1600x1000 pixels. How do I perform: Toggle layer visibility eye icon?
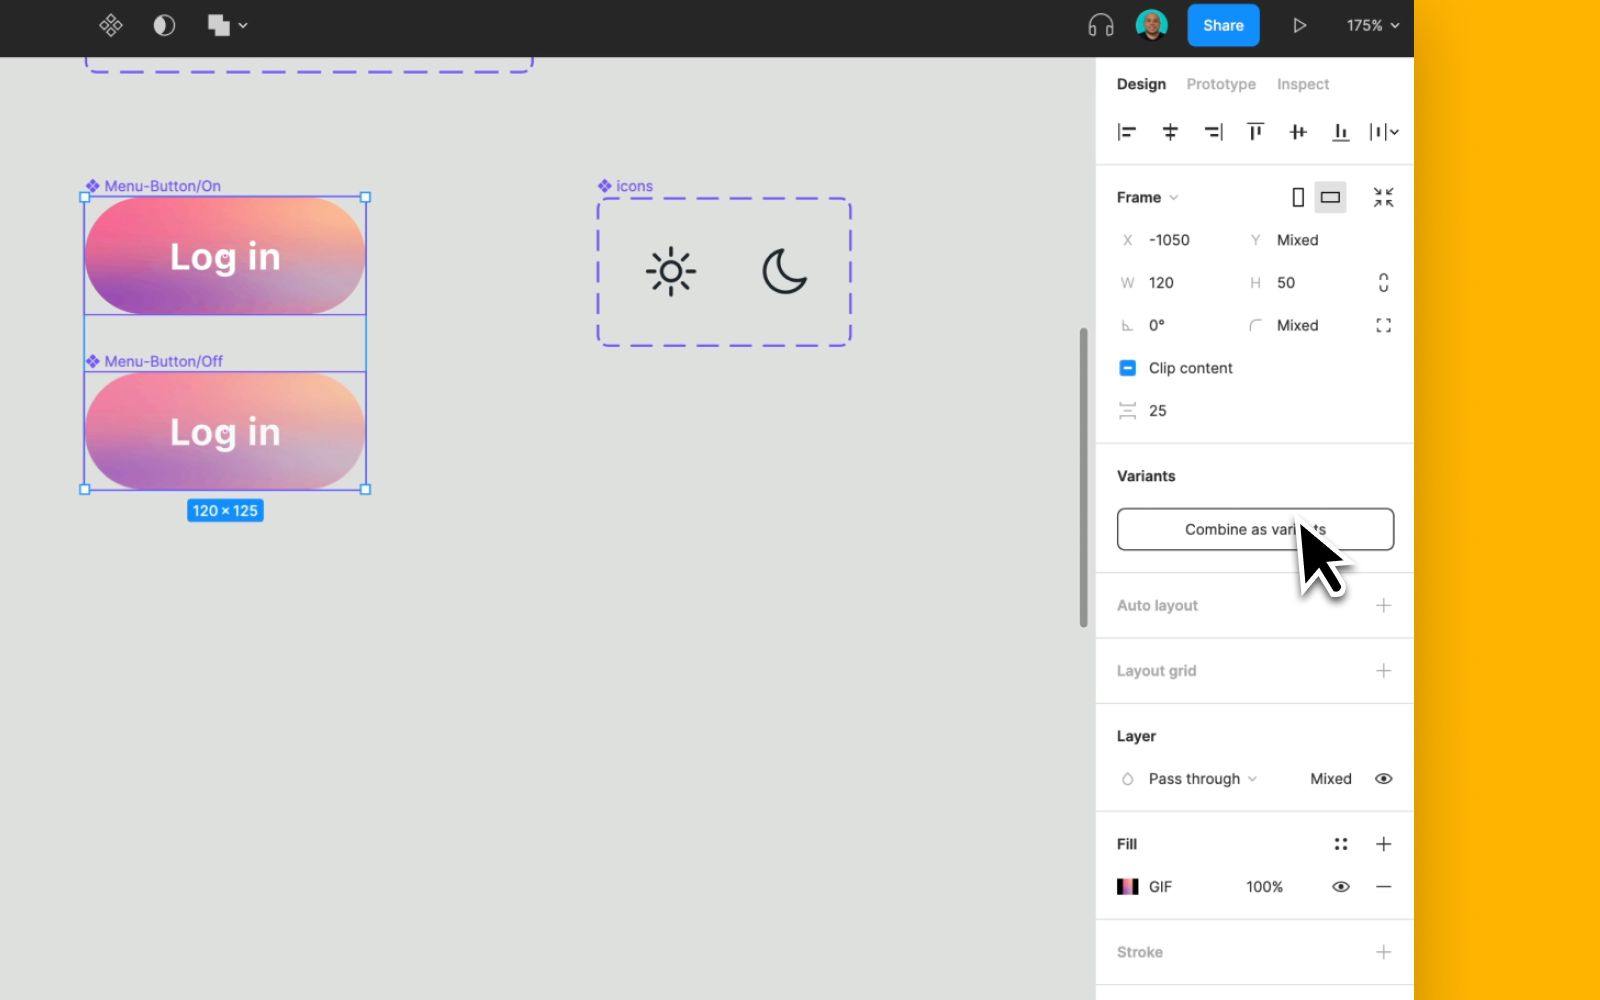pyautogui.click(x=1383, y=779)
